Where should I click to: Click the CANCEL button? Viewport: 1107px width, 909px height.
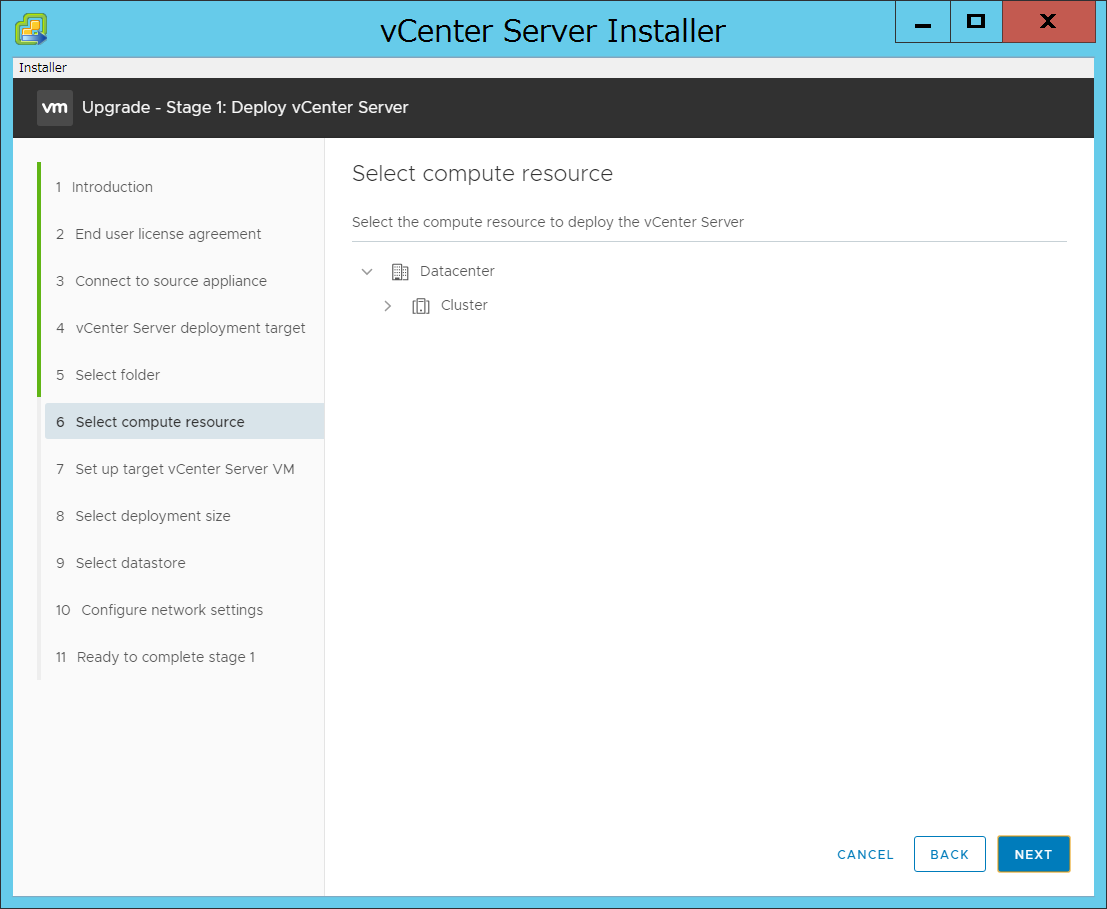[865, 854]
